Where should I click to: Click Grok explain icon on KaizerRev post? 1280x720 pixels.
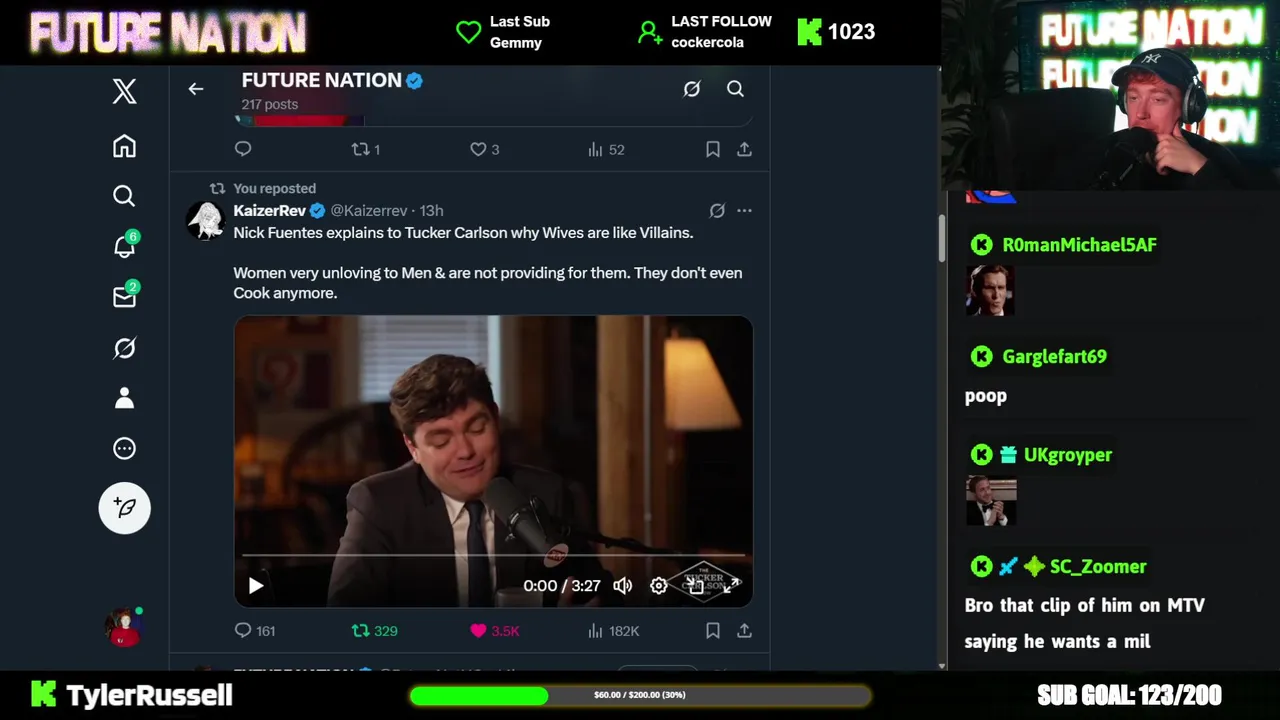(717, 210)
